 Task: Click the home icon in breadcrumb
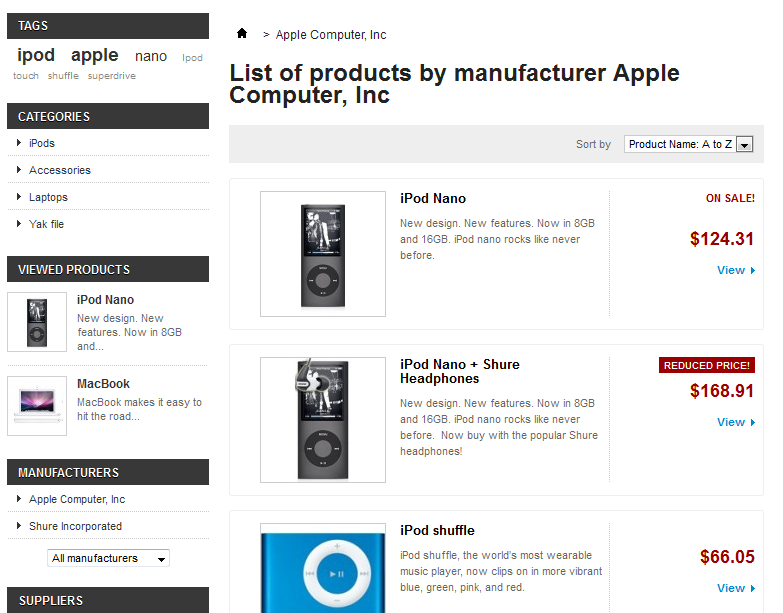tap(242, 34)
